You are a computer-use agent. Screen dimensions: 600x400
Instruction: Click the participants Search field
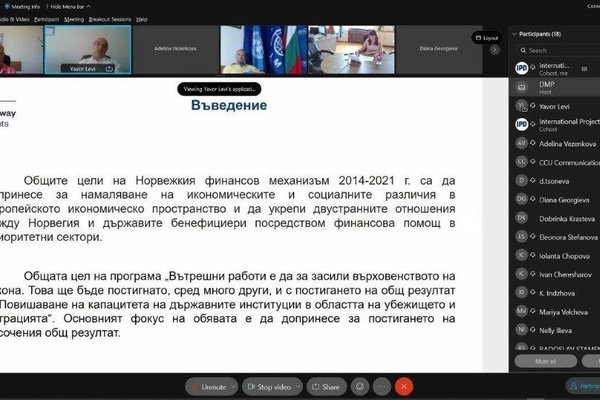[x=558, y=50]
